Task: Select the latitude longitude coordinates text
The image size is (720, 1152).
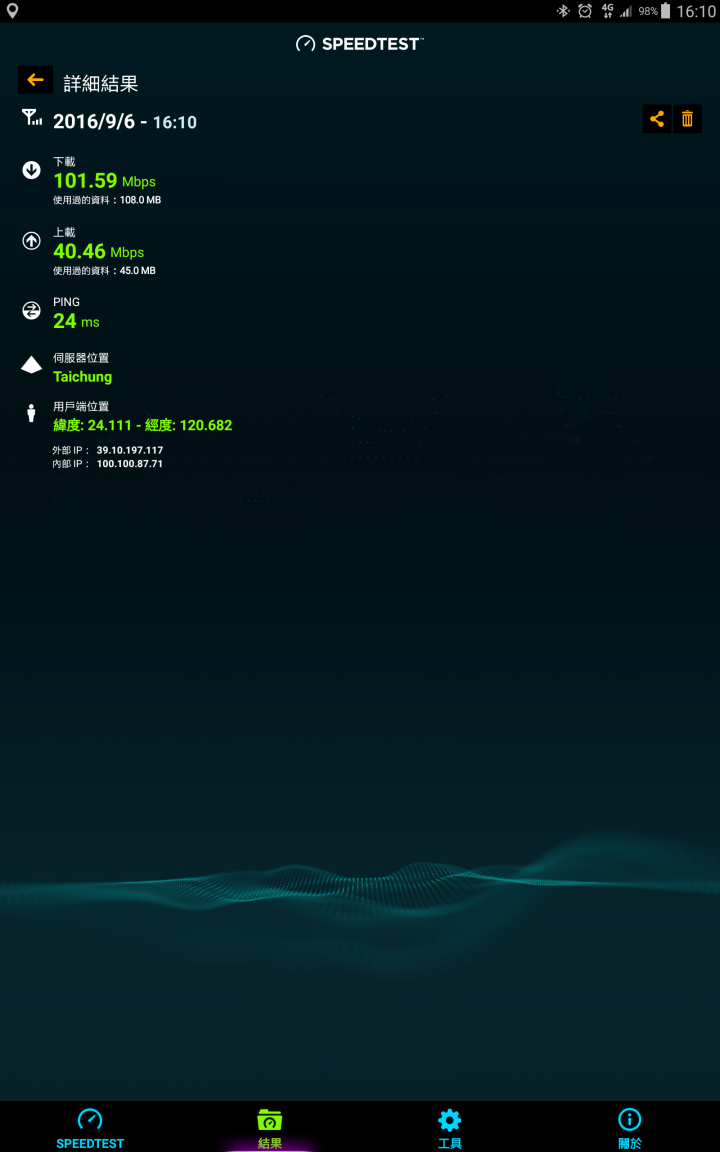Action: click(143, 425)
